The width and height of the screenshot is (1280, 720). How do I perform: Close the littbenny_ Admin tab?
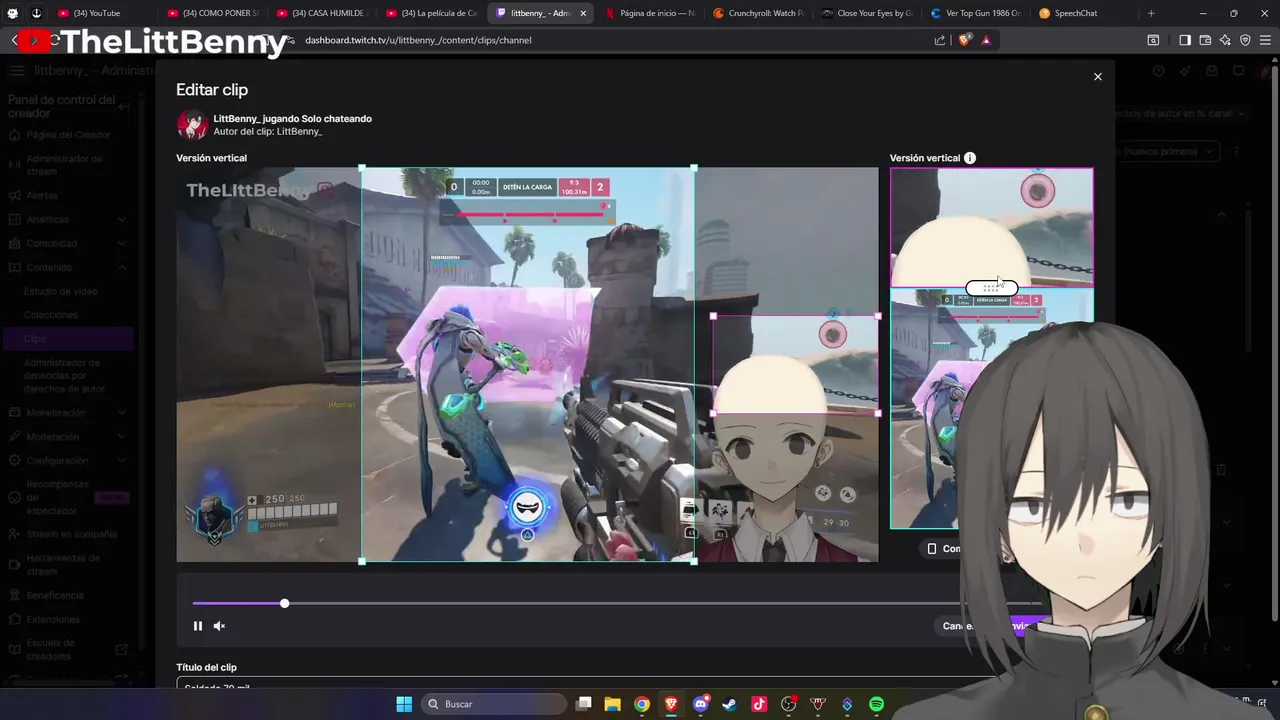pyautogui.click(x=583, y=13)
